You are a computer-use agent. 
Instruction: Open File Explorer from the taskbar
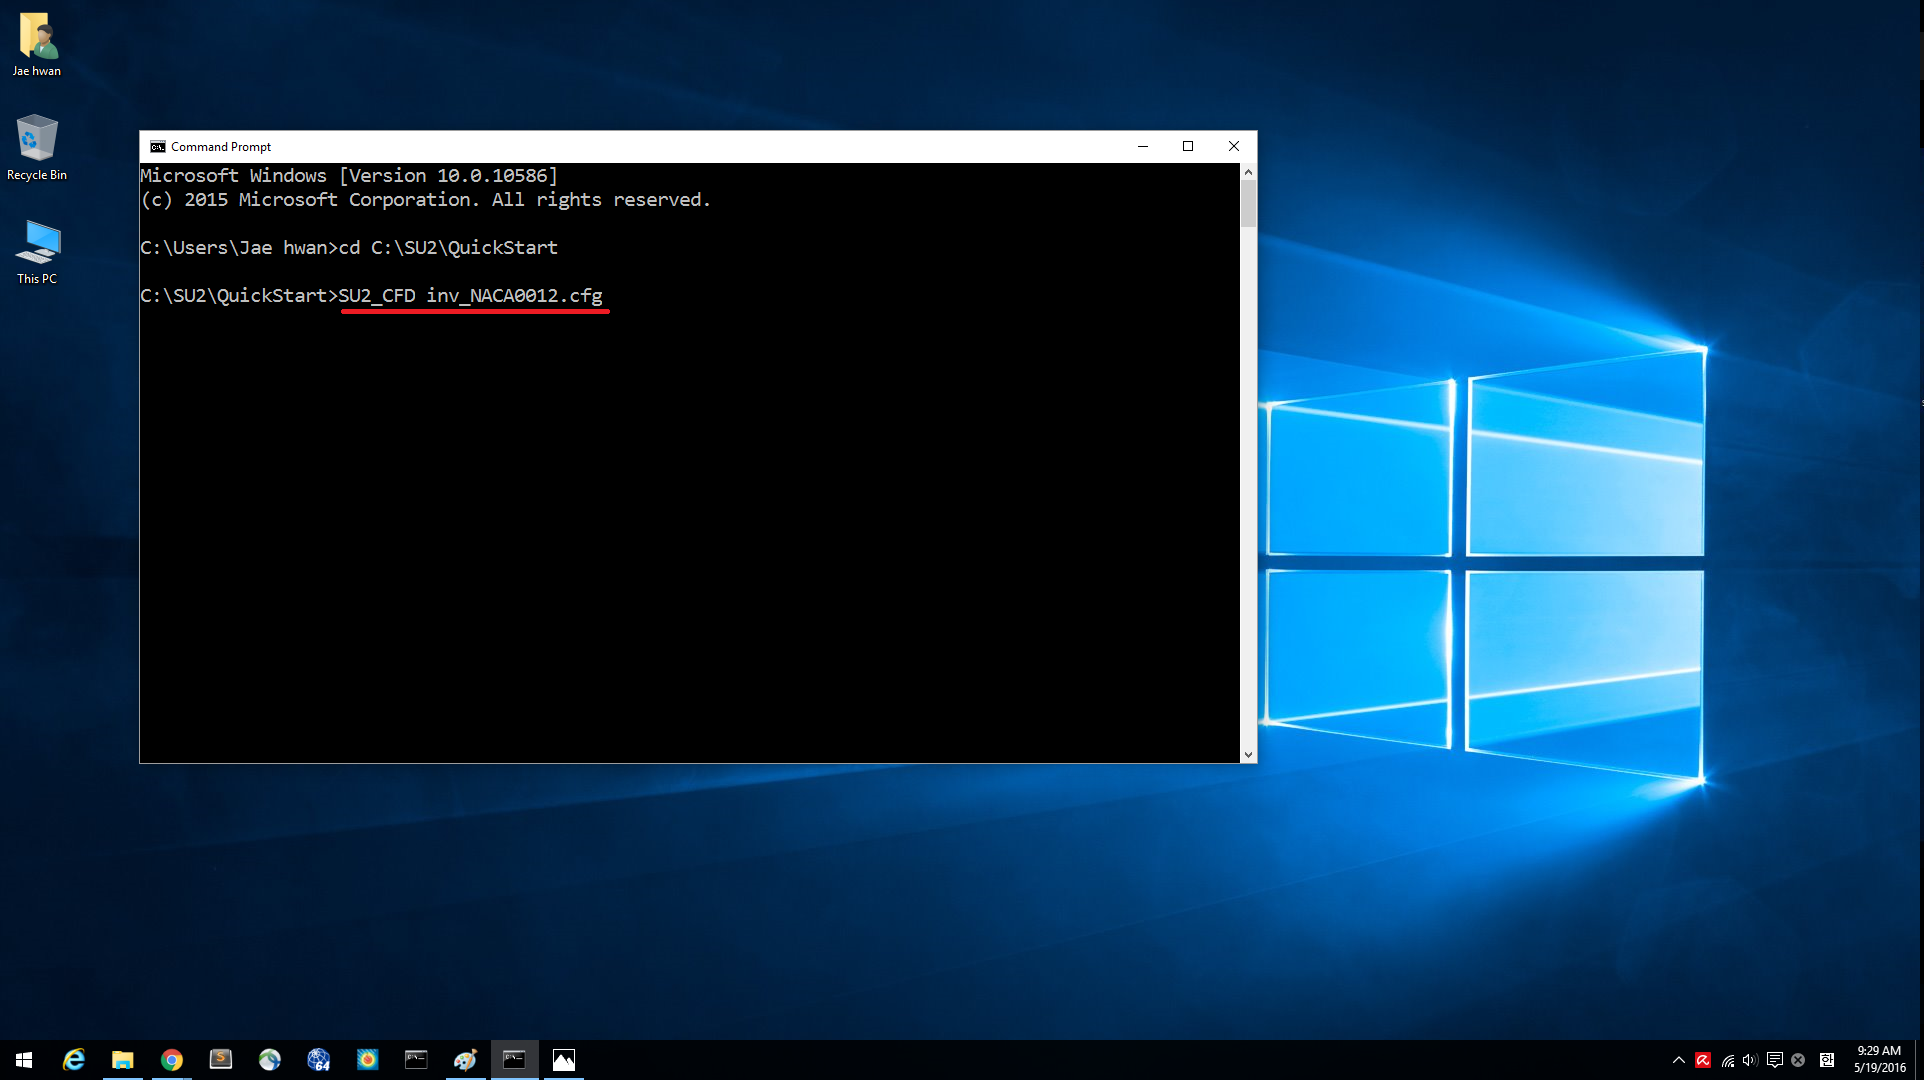coord(122,1060)
